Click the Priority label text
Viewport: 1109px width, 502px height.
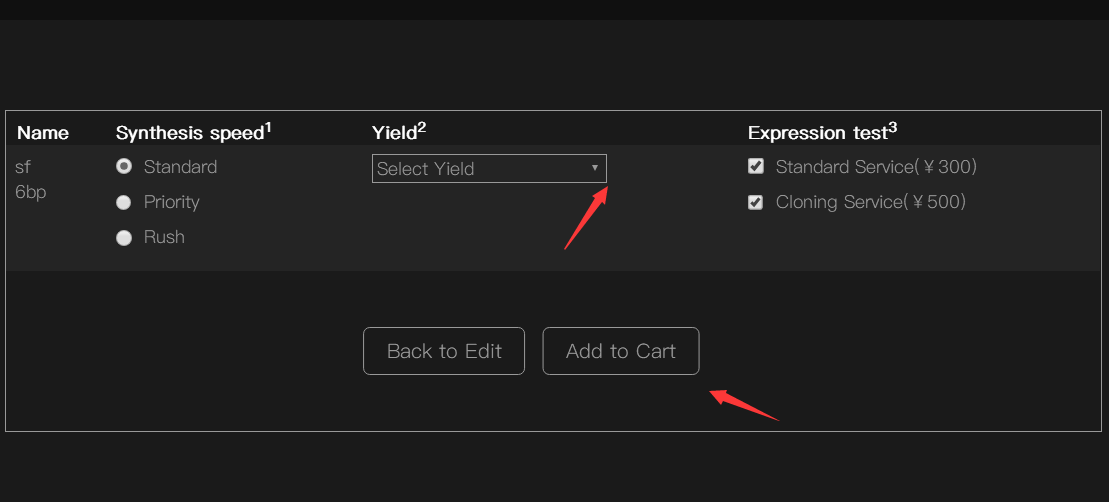pyautogui.click(x=172, y=202)
